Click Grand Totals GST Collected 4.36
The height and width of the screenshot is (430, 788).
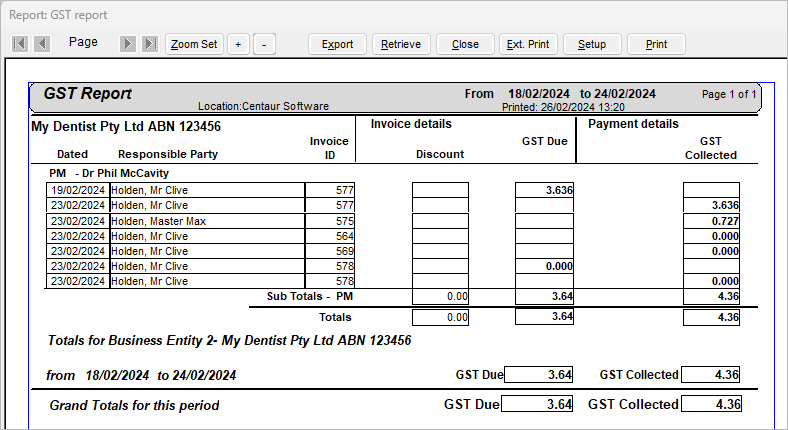[x=711, y=404]
